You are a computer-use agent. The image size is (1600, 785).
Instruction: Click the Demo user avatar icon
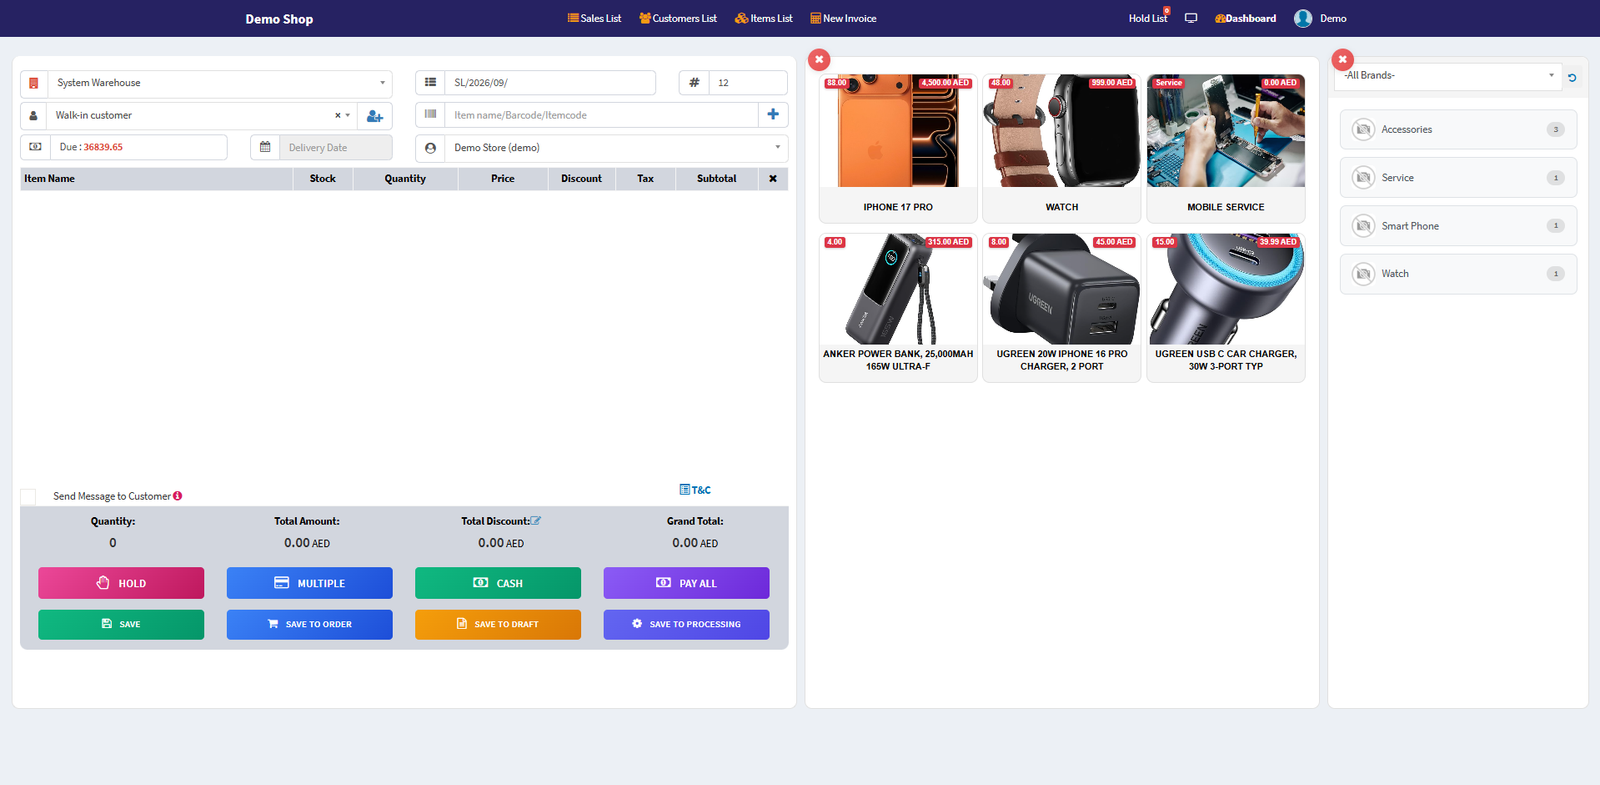[x=1303, y=18]
